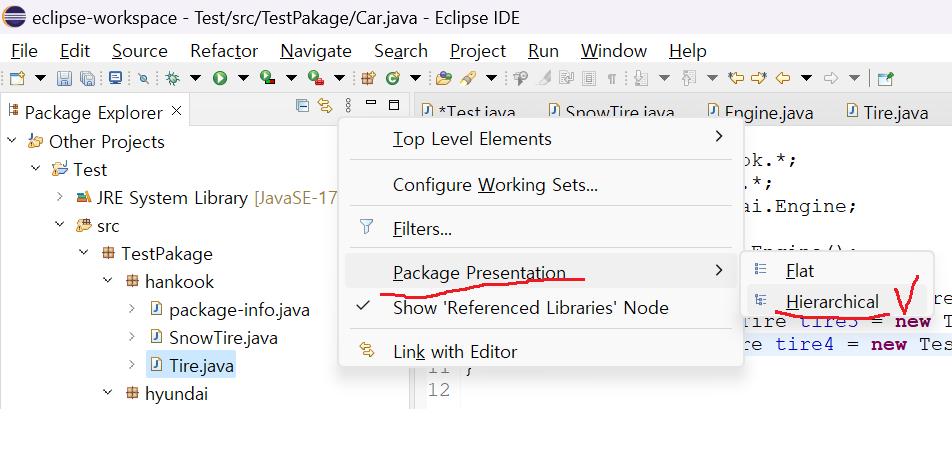Click the Back navigation arrow icon
Viewport: 952px width, 449px height.
click(783, 78)
